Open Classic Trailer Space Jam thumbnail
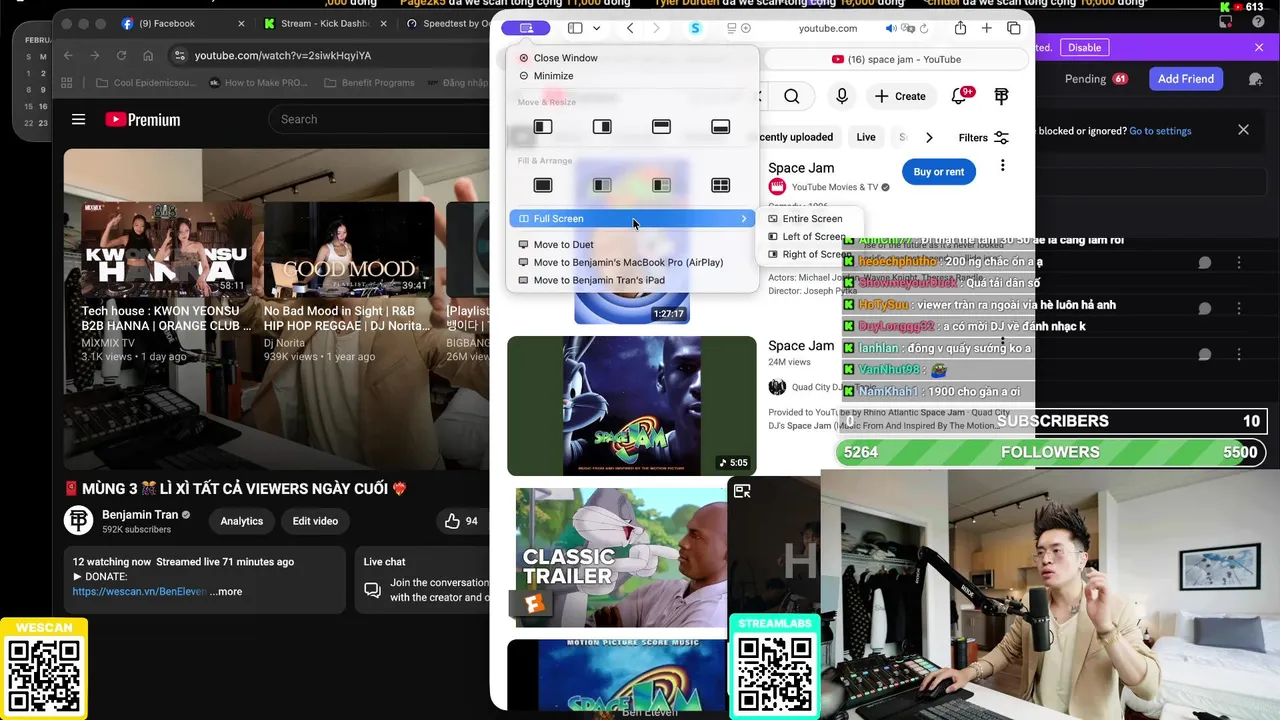The width and height of the screenshot is (1280, 720). tap(622, 558)
